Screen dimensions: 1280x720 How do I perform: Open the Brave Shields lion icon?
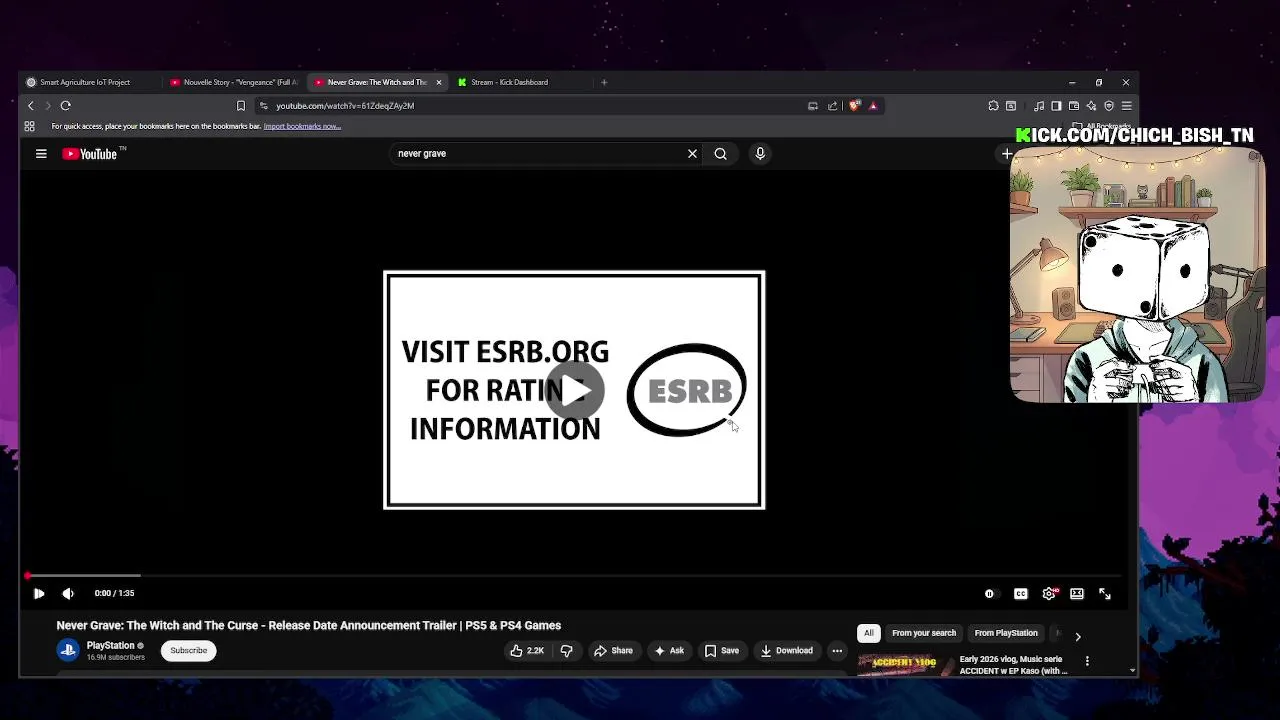[855, 106]
